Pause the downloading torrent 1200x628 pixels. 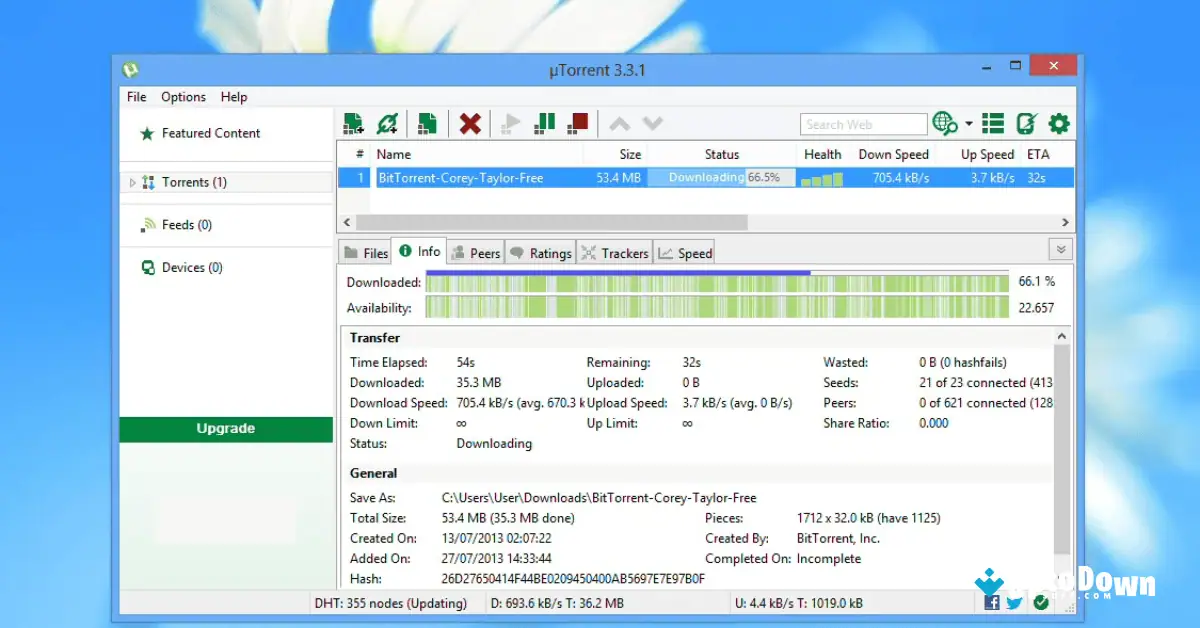click(x=544, y=122)
